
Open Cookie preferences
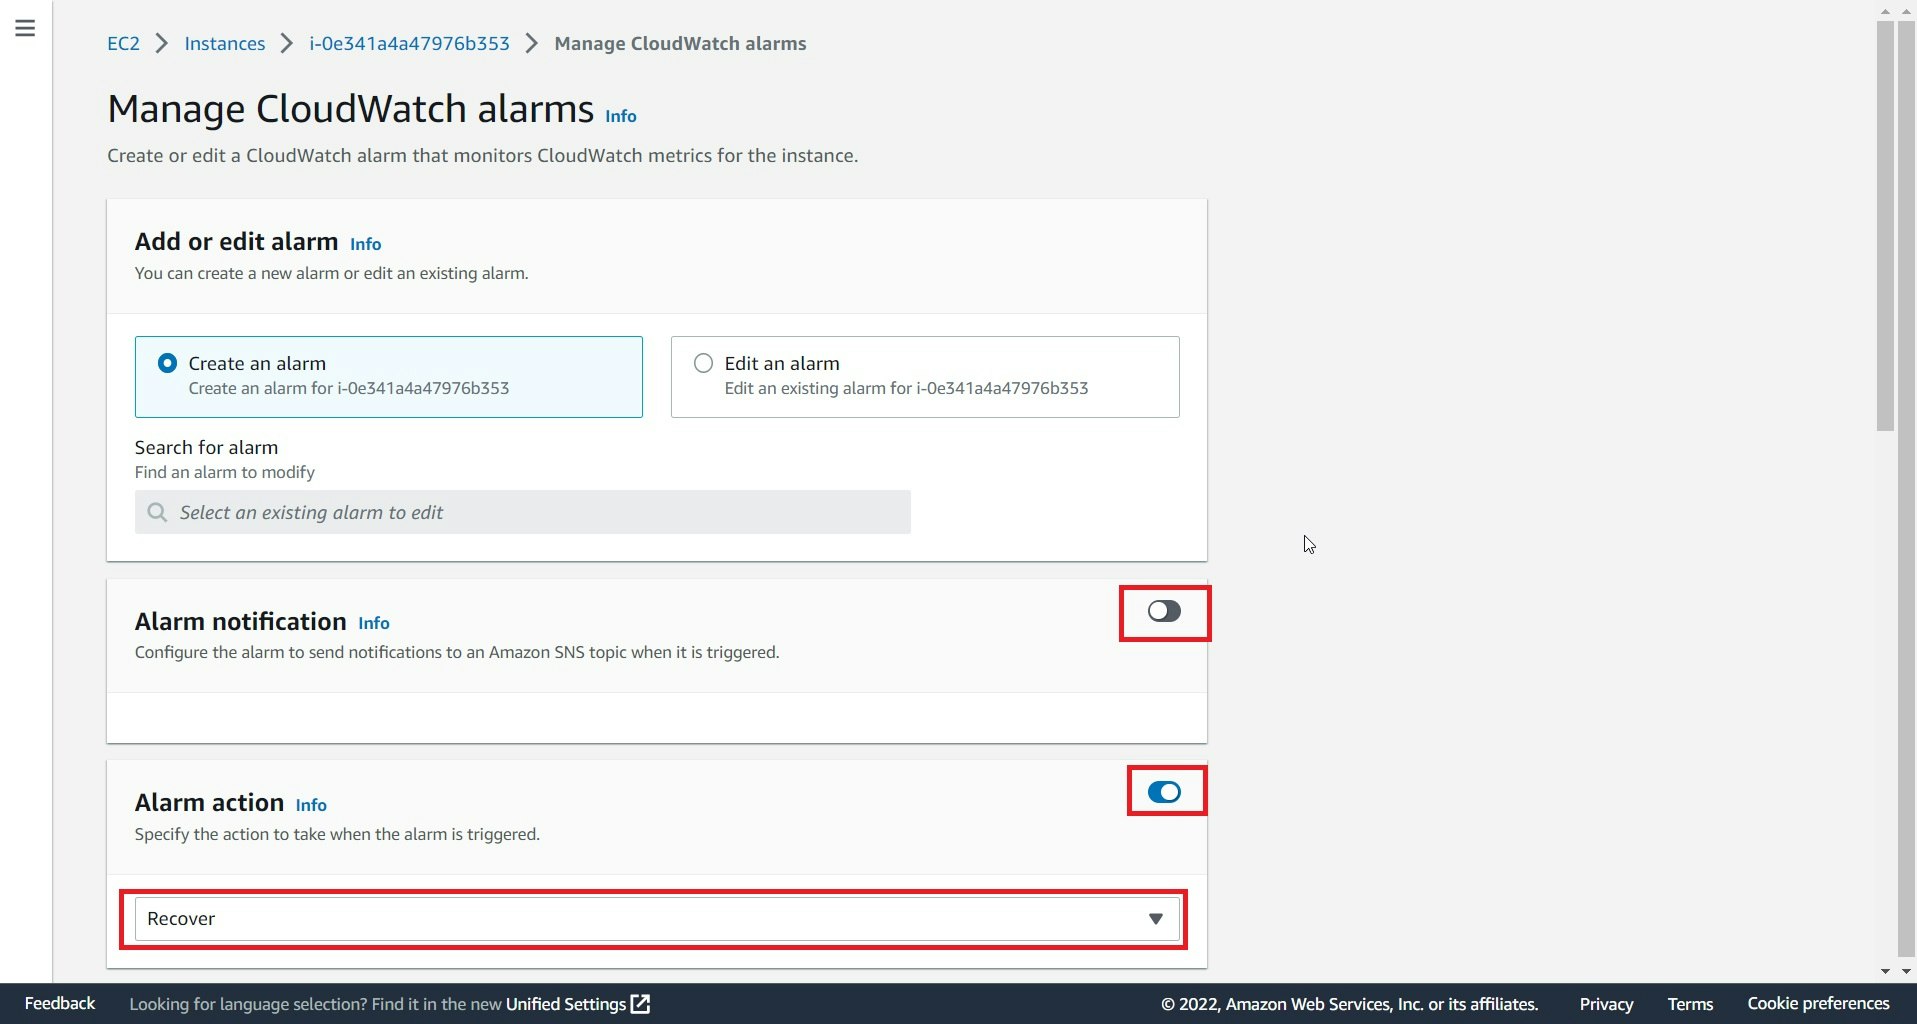pos(1817,1003)
